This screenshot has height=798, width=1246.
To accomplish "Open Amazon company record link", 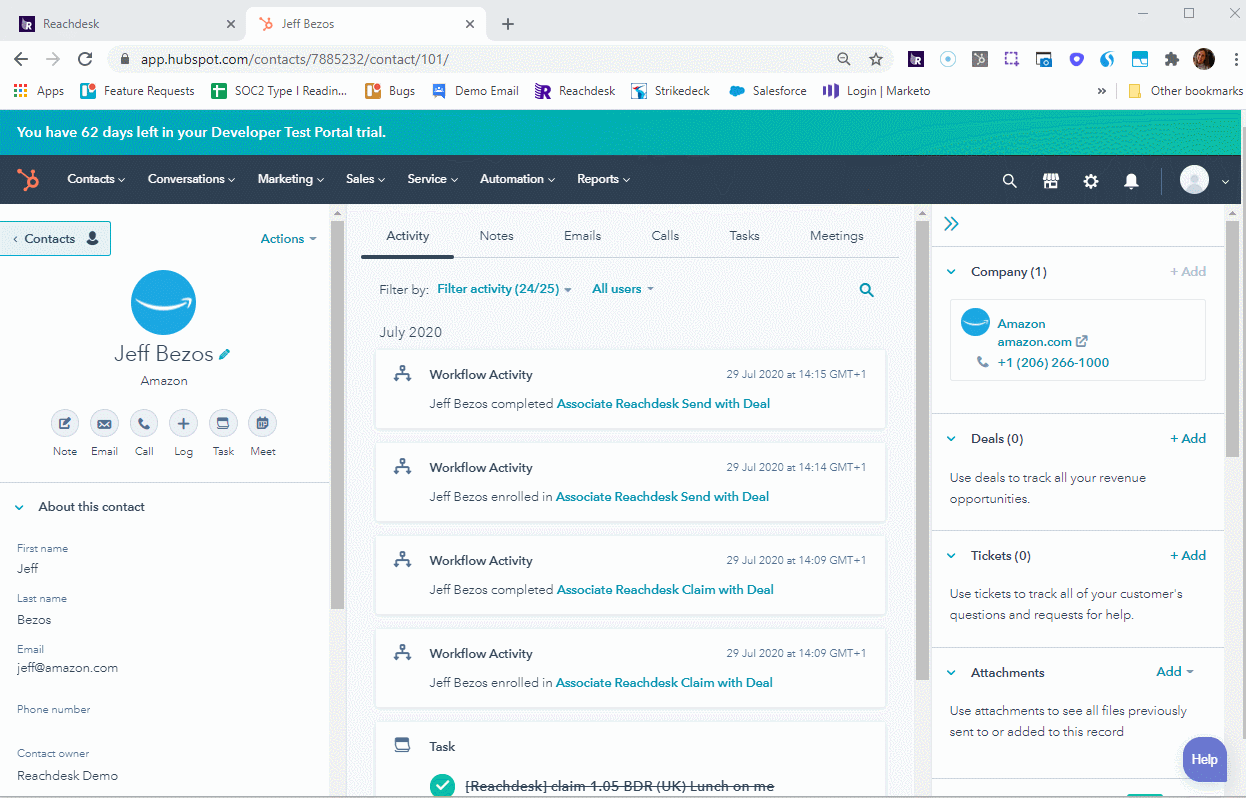I will tap(1021, 324).
